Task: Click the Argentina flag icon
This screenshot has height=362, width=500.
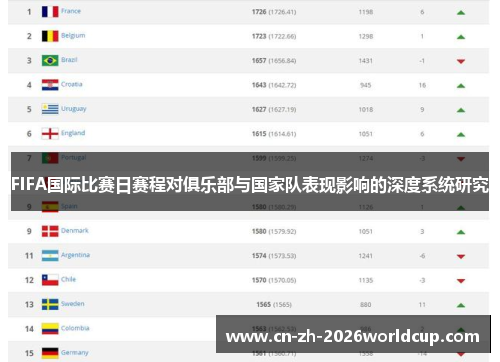Action: coord(50,256)
